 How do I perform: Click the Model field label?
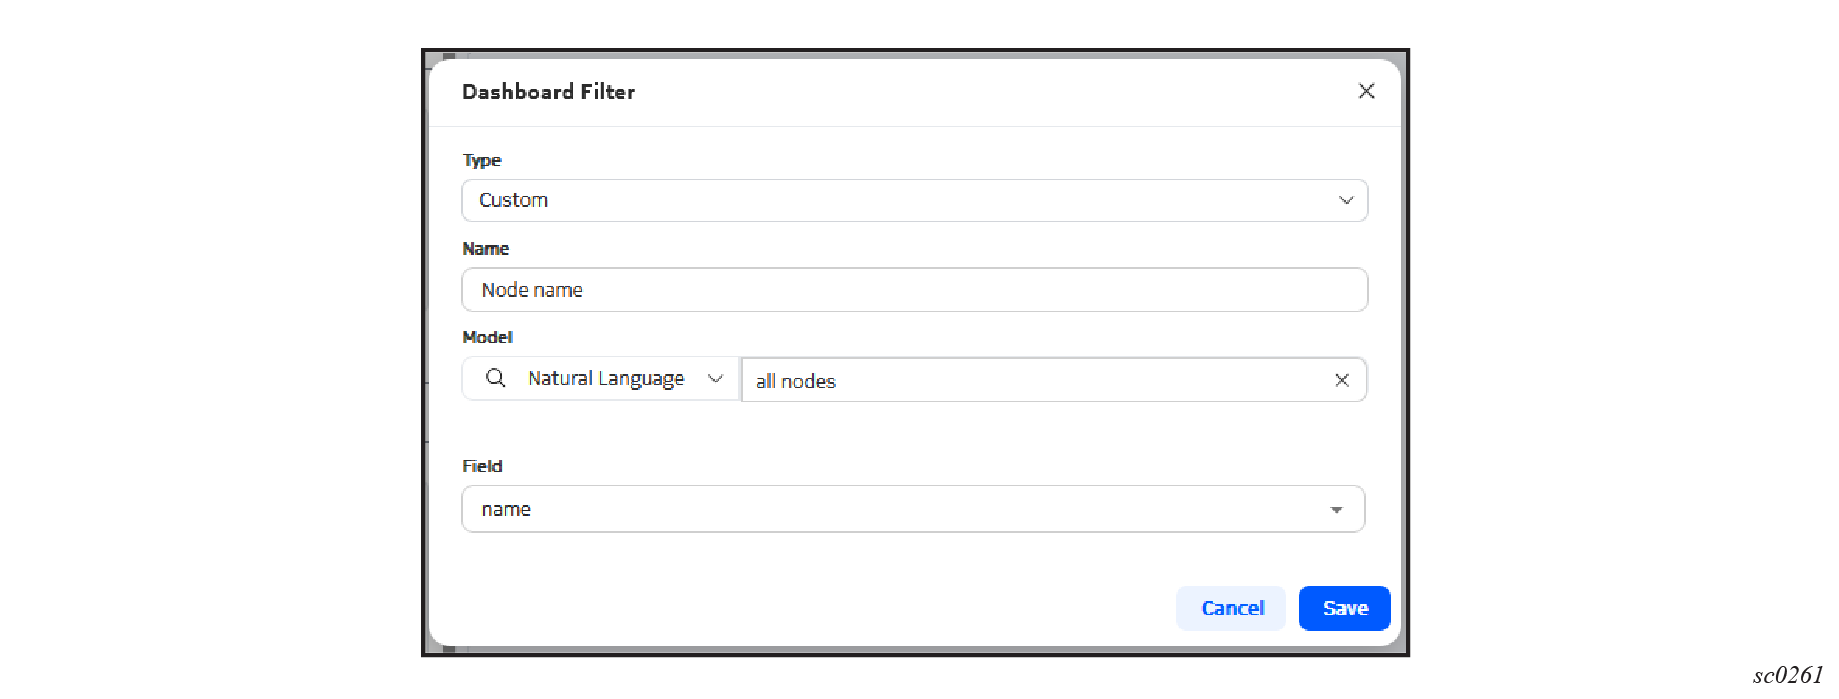487,337
